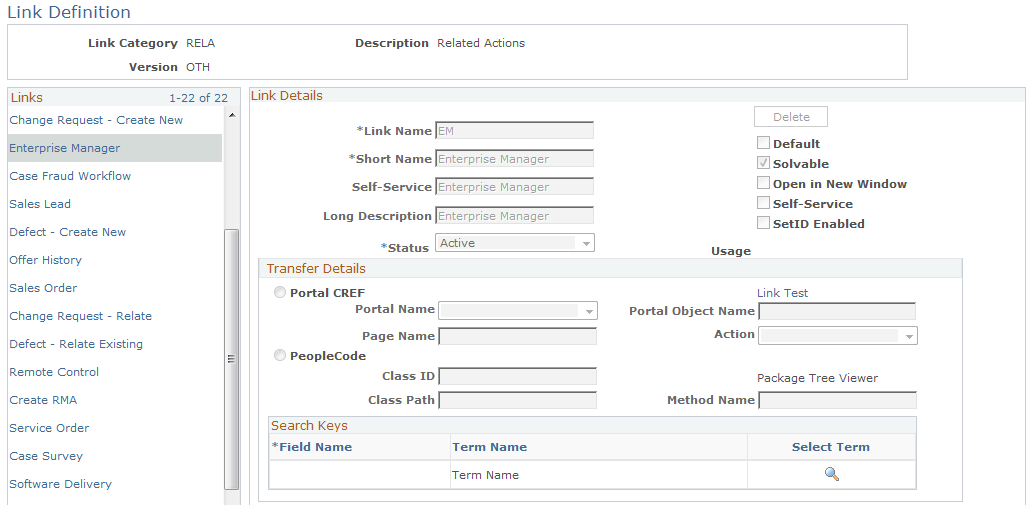This screenshot has height=505, width=1035.
Task: Focus the Portal Object Name field
Action: [837, 312]
